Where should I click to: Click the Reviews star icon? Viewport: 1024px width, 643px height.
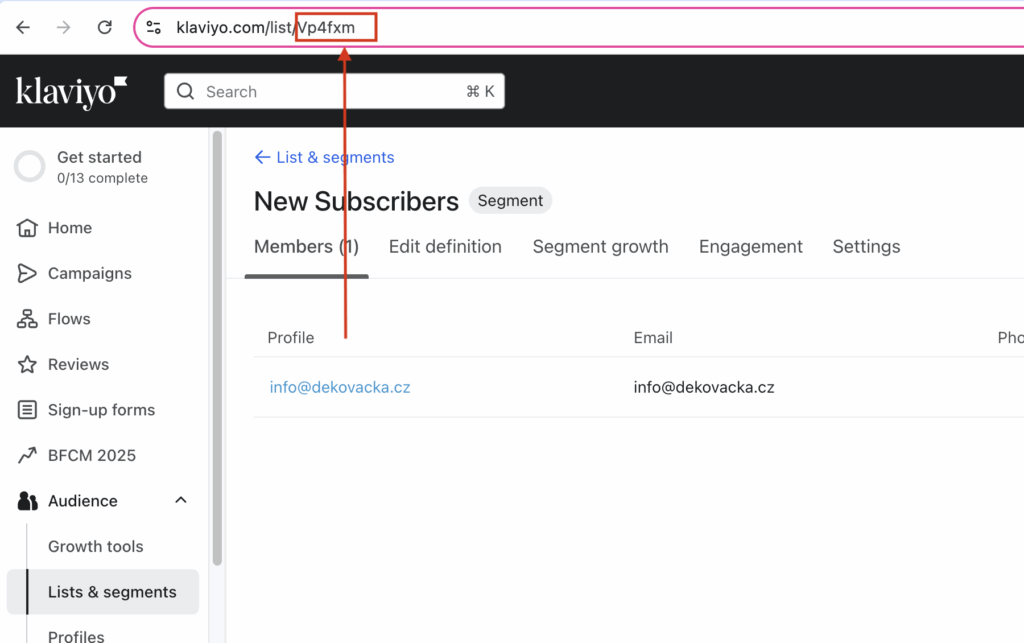point(27,364)
